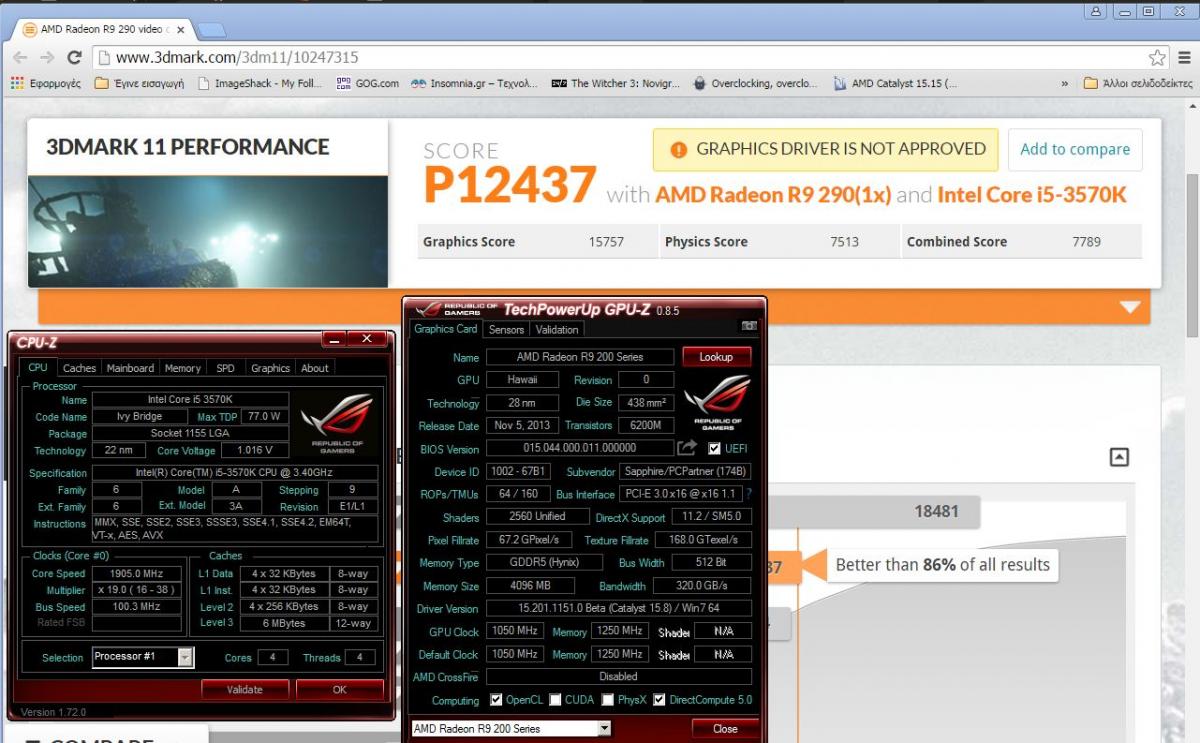Image resolution: width=1200 pixels, height=743 pixels.
Task: Click the Close button in GPU-Z
Action: coord(725,729)
